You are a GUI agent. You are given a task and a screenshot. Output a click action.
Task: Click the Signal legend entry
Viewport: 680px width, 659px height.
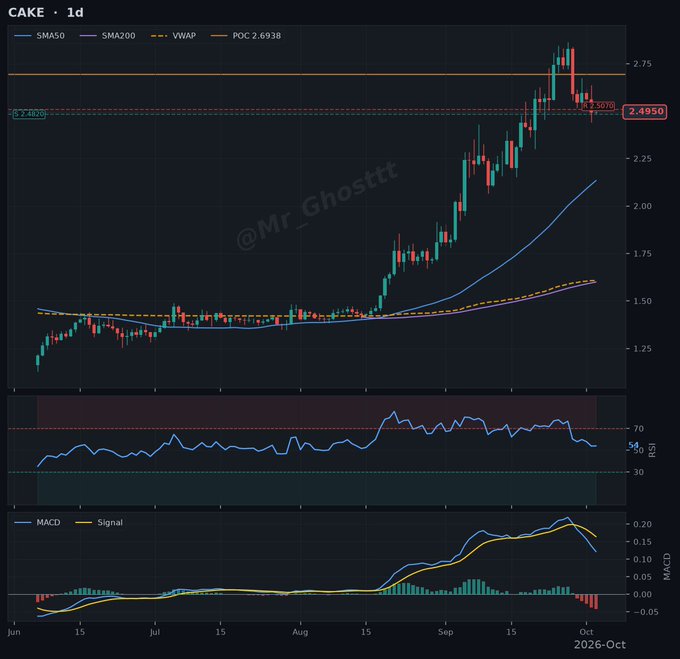coord(99,522)
